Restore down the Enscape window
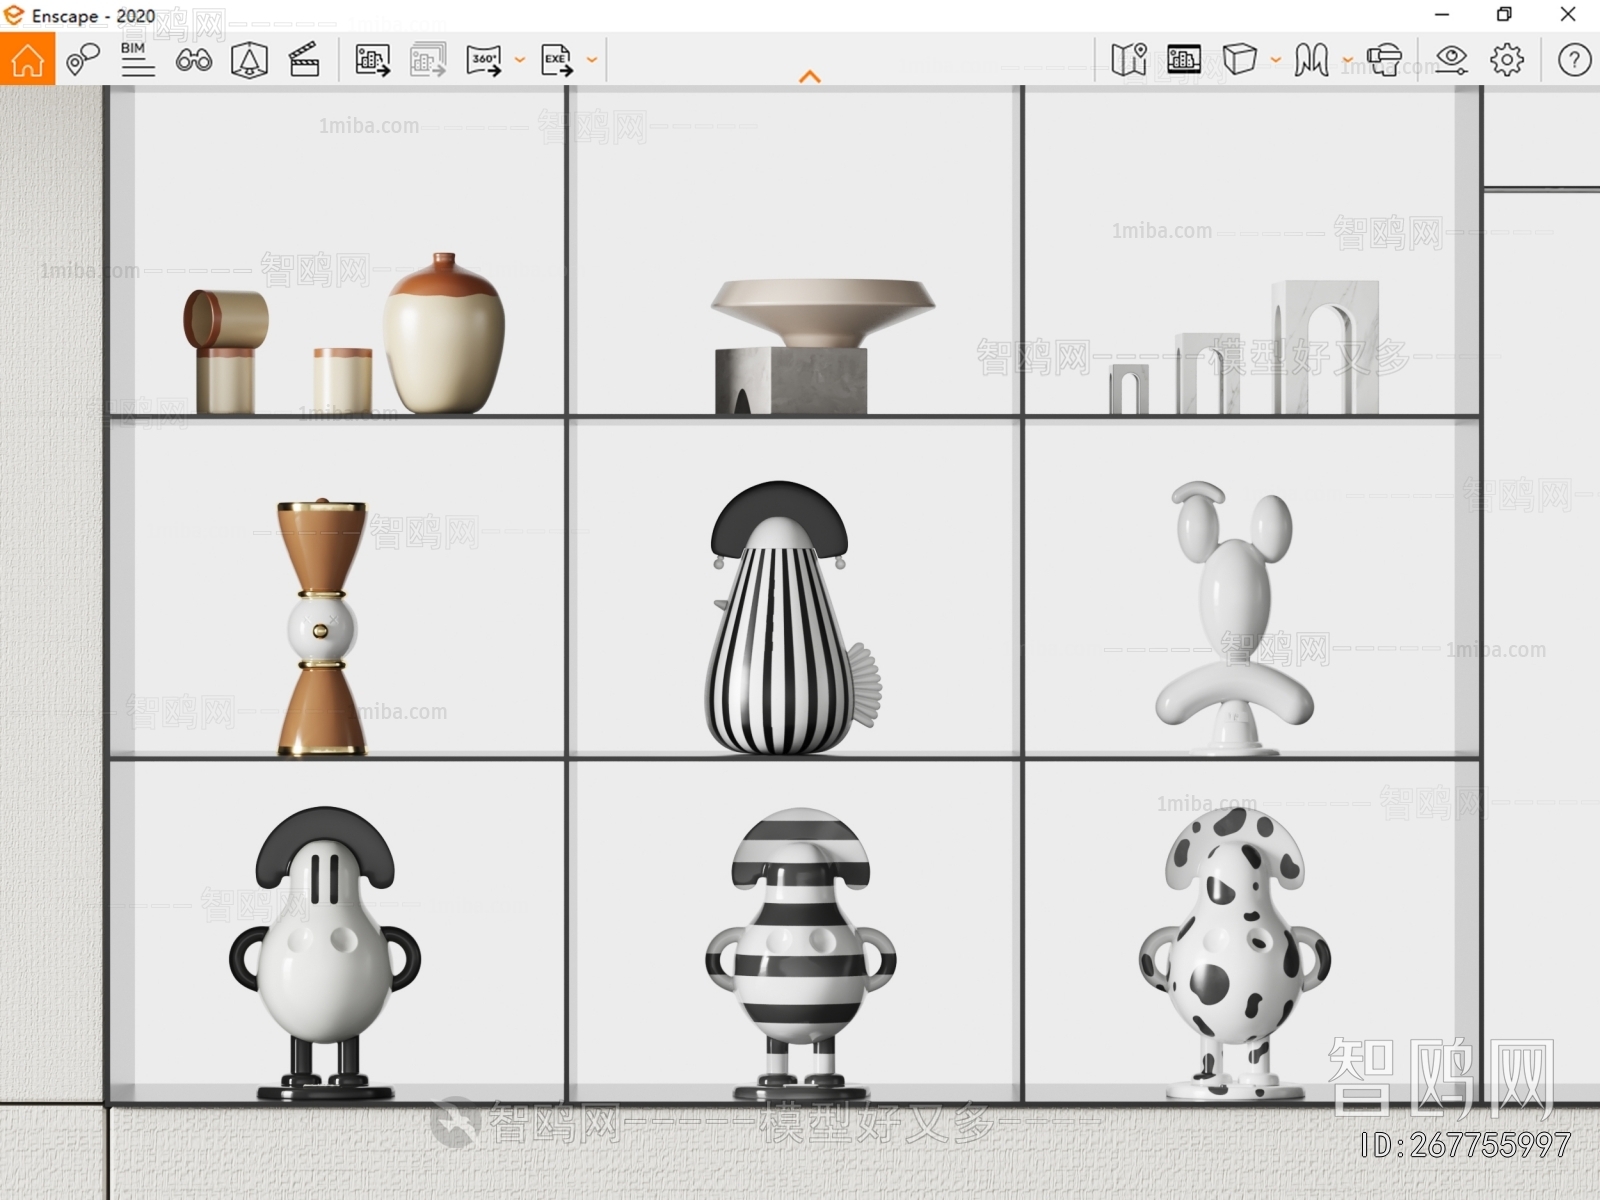 coord(1504,14)
